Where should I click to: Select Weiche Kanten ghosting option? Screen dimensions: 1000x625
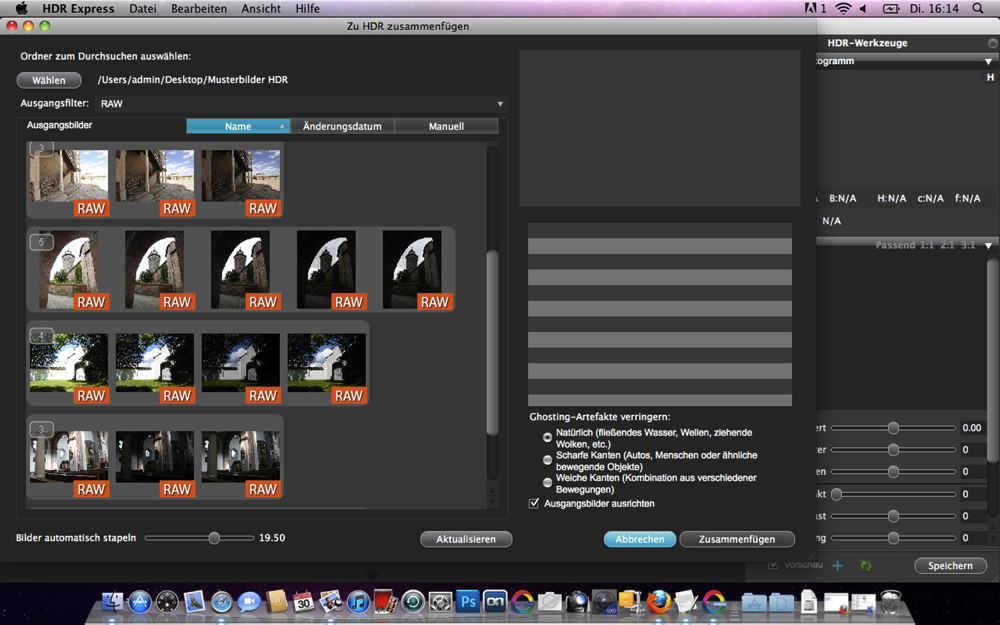point(547,483)
